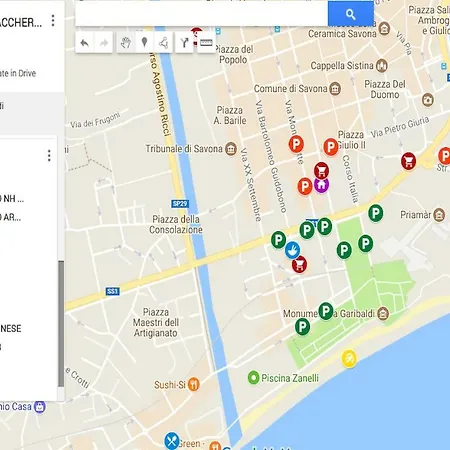450x450 pixels.
Task: Click the sidebar vertical scrollbar
Action: coord(61,323)
